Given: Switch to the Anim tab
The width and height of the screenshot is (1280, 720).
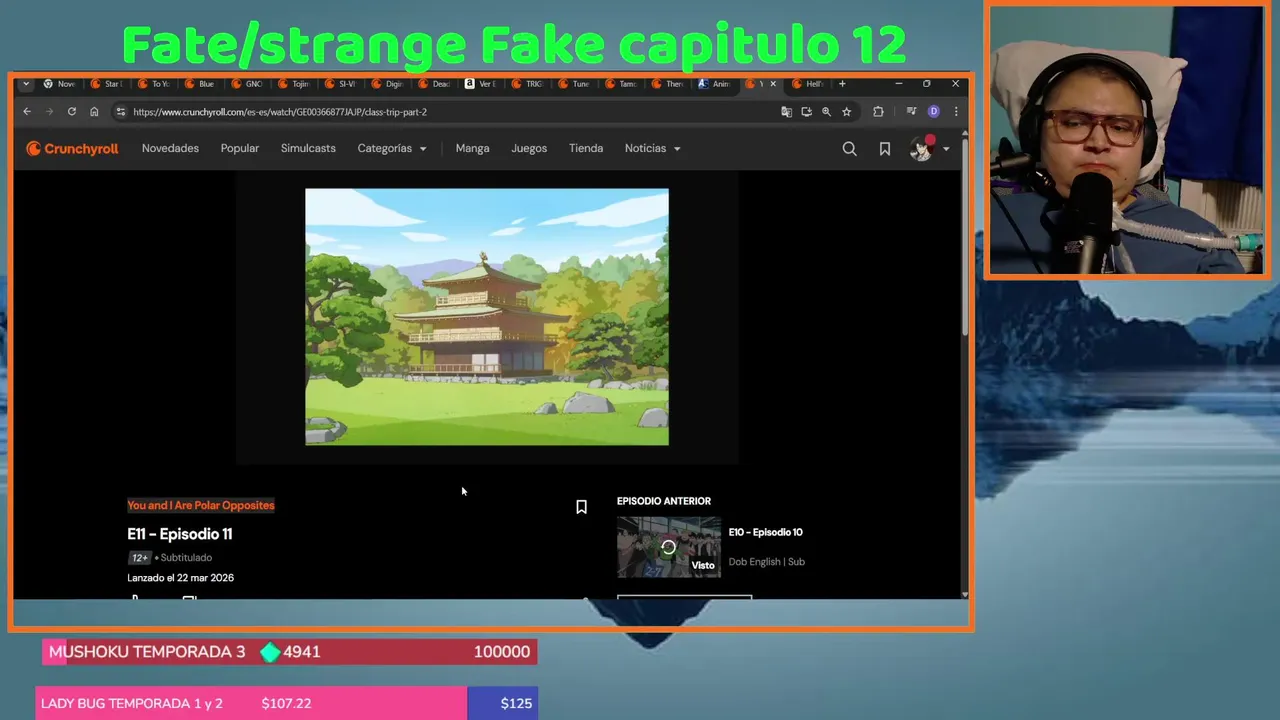Looking at the screenshot, I should (714, 84).
